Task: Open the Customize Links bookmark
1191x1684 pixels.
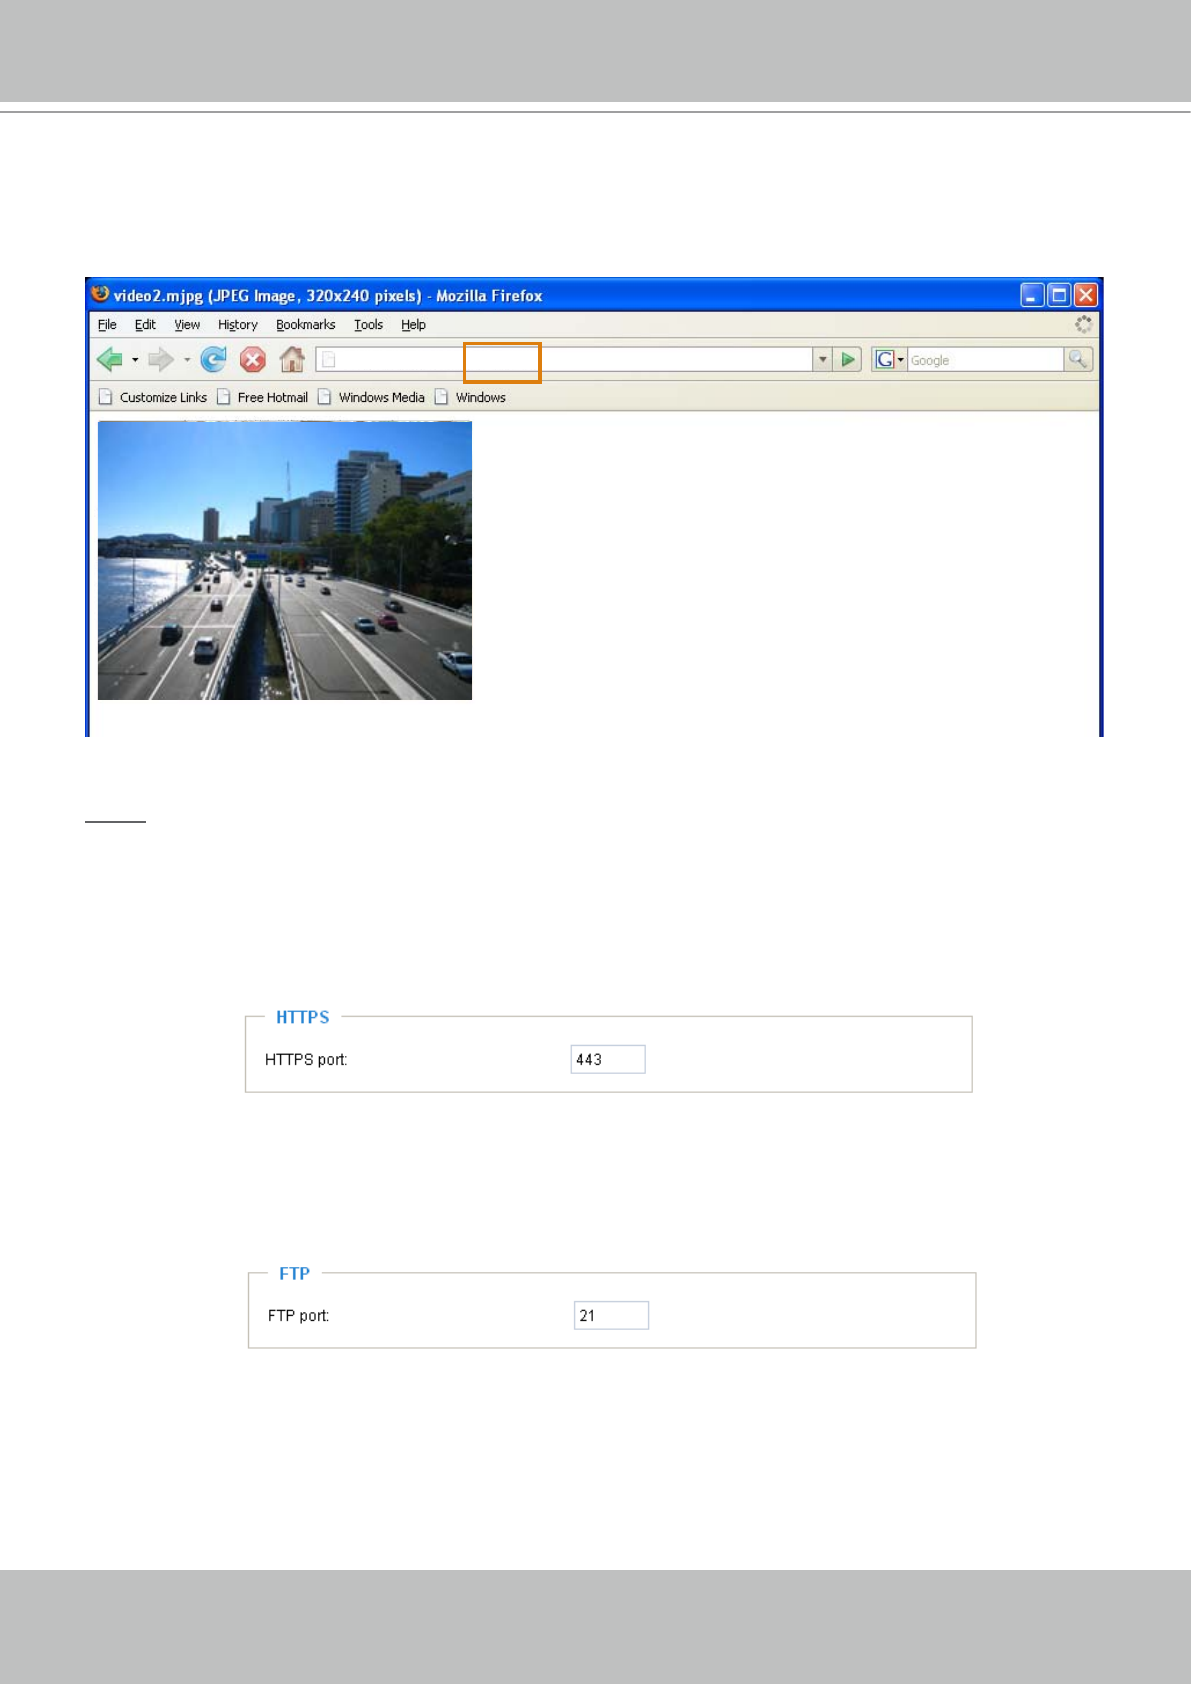Action: [153, 397]
